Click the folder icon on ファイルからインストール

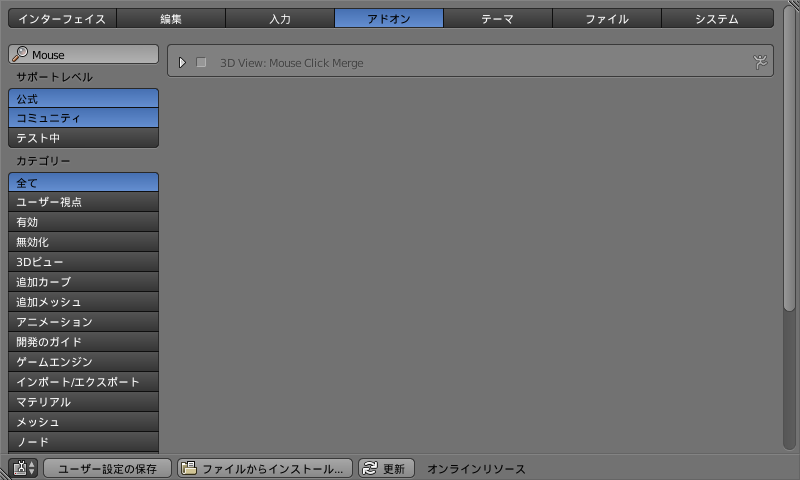189,467
